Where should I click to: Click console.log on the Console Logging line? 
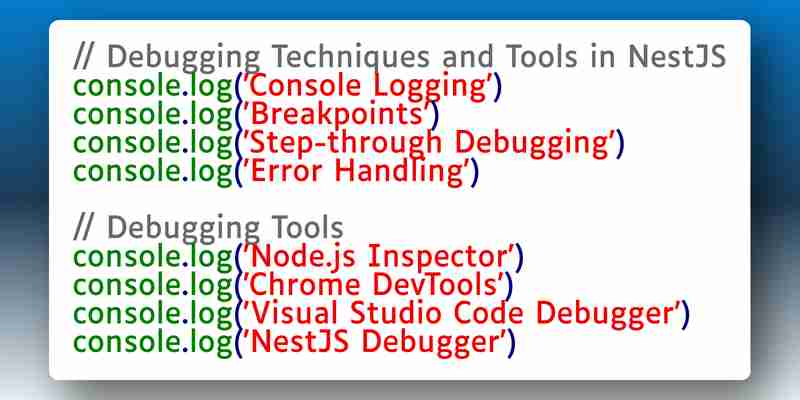[153, 87]
